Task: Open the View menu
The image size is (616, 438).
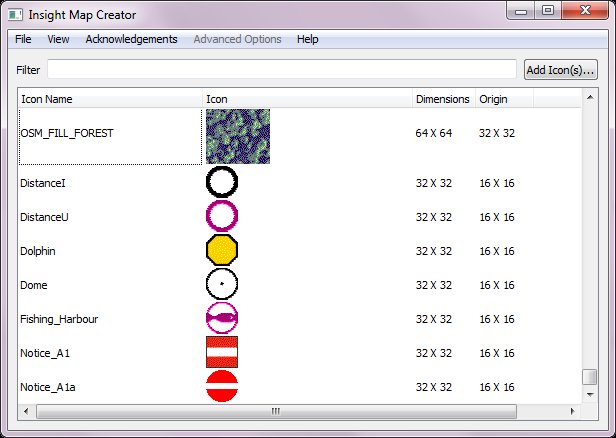Action: [x=58, y=39]
